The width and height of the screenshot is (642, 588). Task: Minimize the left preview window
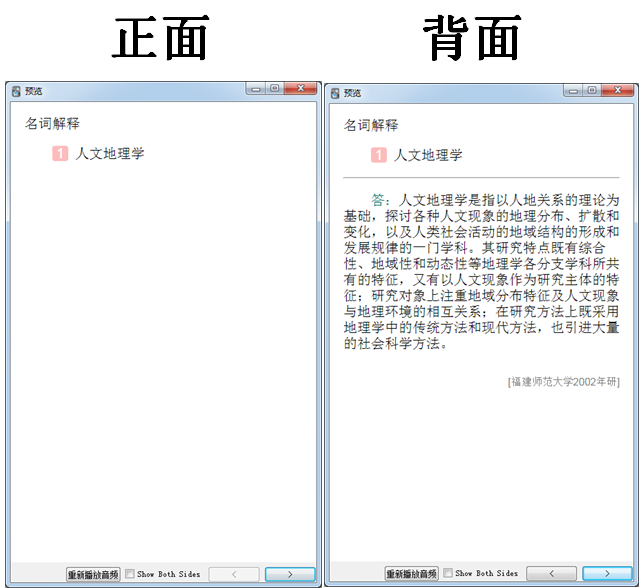(256, 88)
